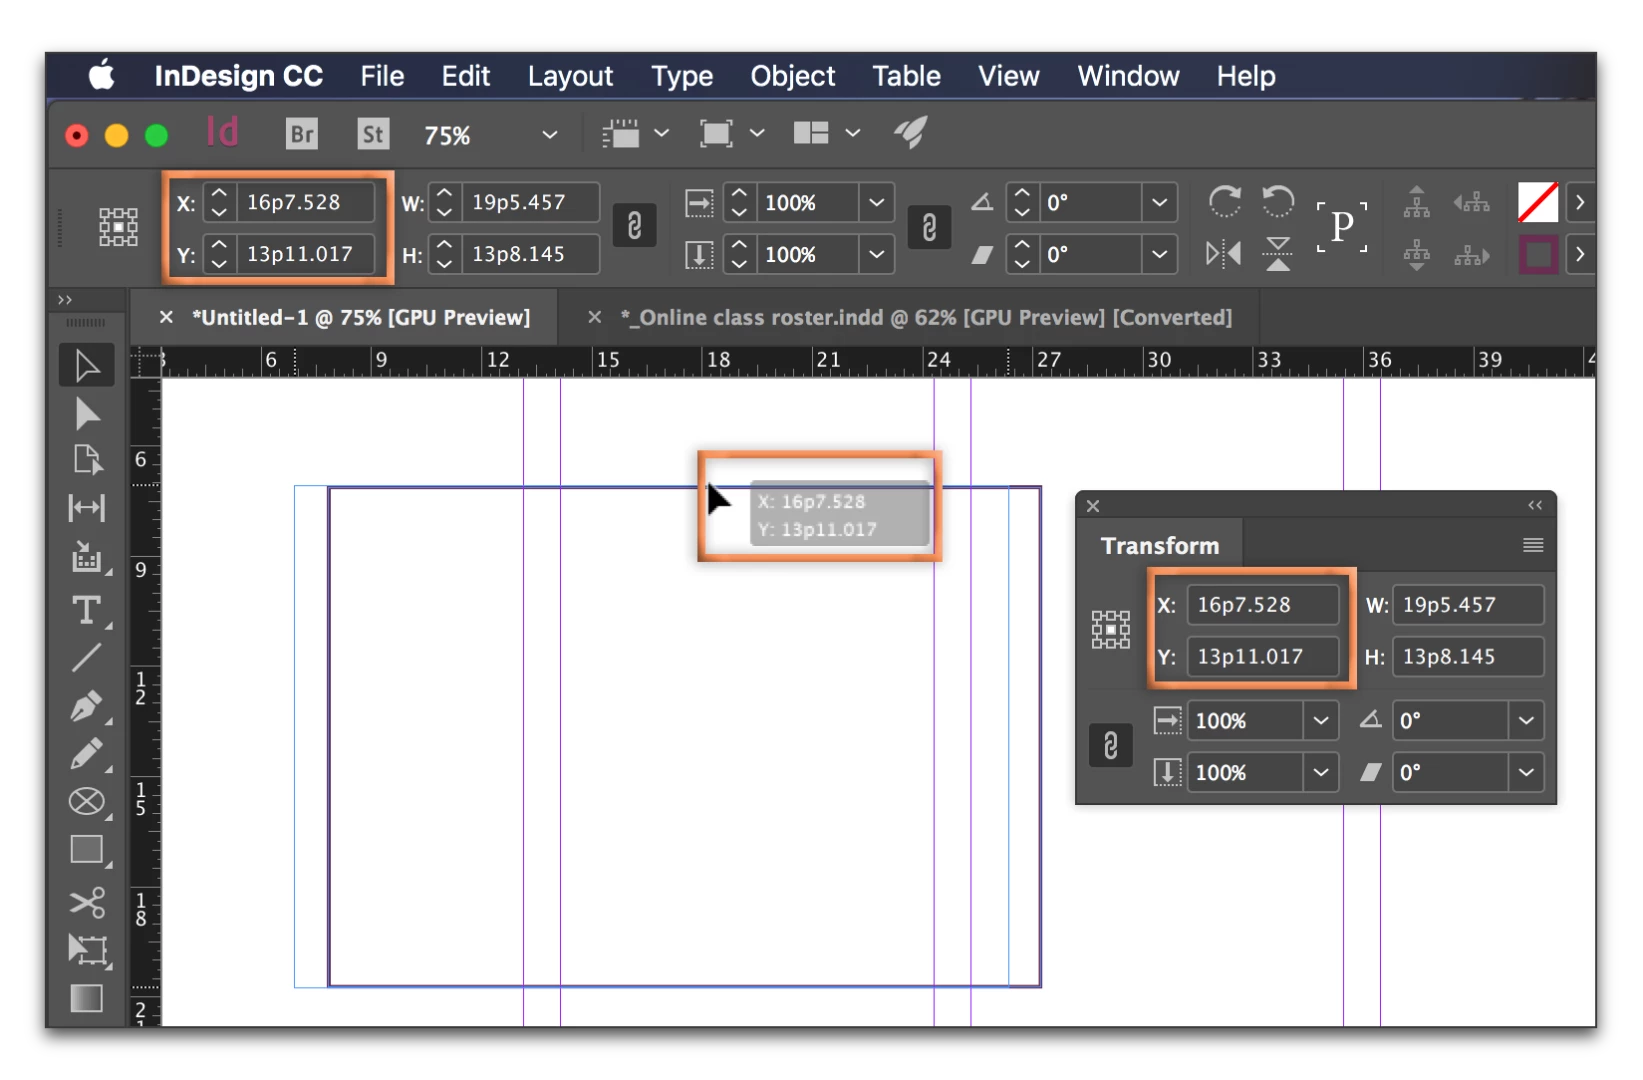Select the Pen tool

pos(87,706)
